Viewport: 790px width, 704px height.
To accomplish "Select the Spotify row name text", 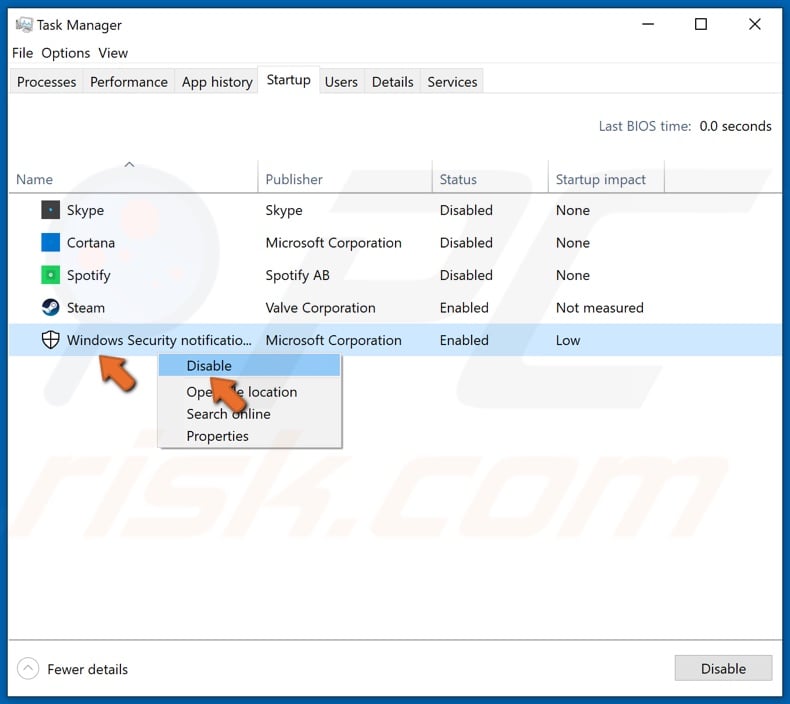I will pos(89,276).
